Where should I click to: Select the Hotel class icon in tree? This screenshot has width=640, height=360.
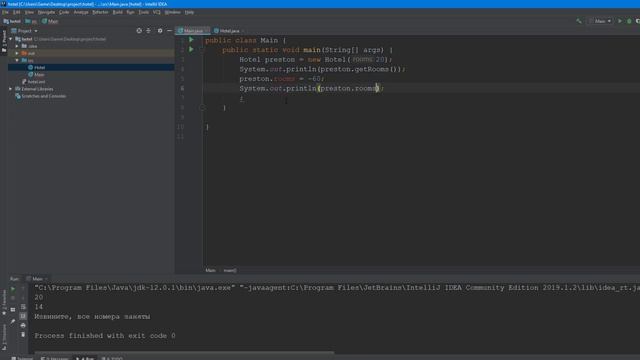(31, 67)
